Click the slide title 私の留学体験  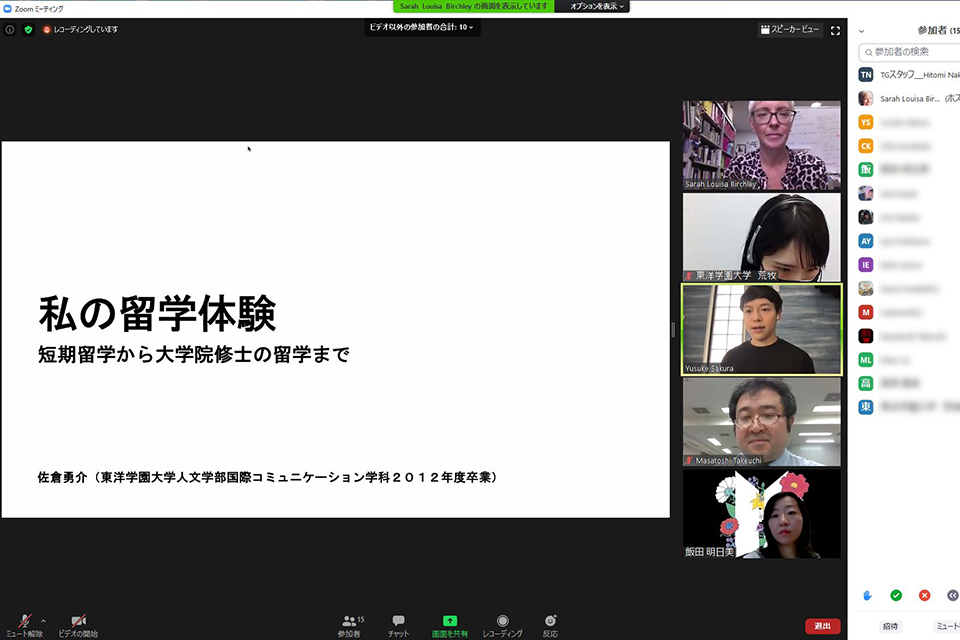click(x=157, y=314)
